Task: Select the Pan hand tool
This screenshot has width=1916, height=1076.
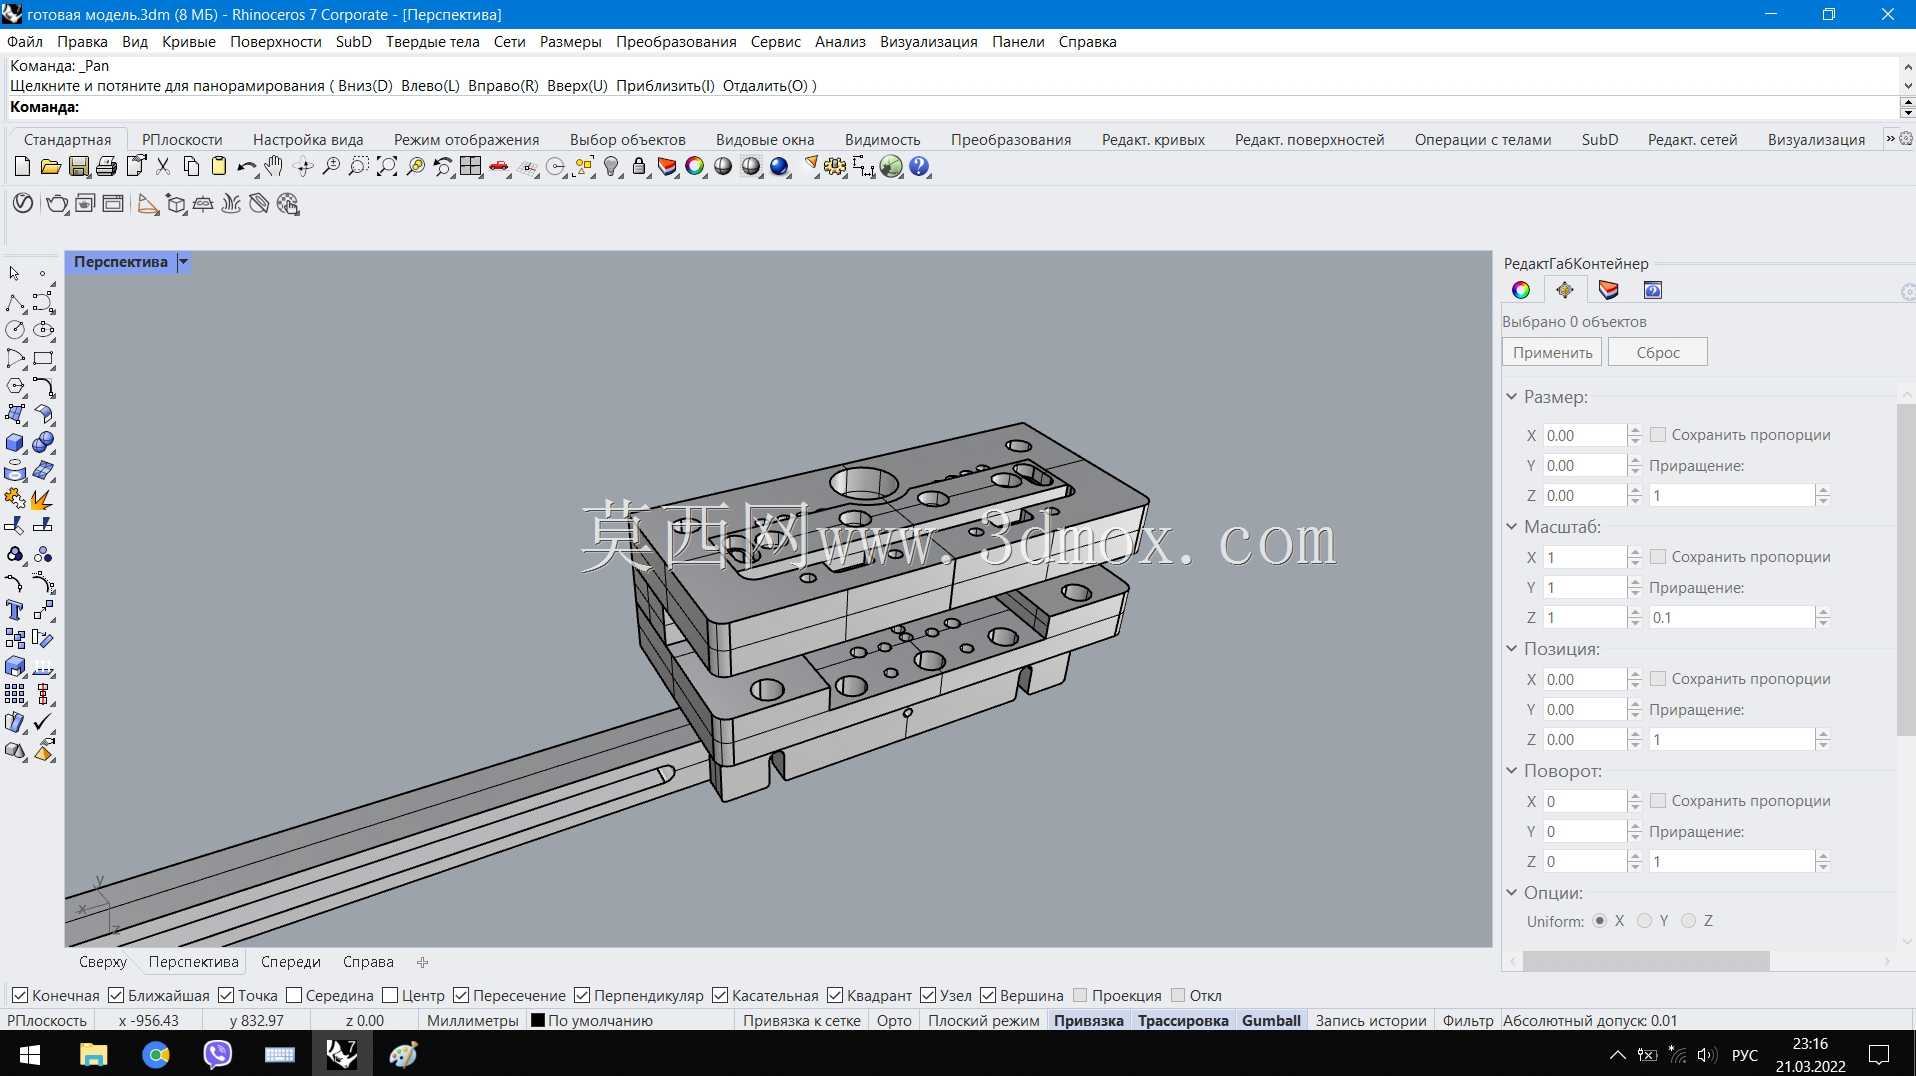Action: pyautogui.click(x=274, y=167)
